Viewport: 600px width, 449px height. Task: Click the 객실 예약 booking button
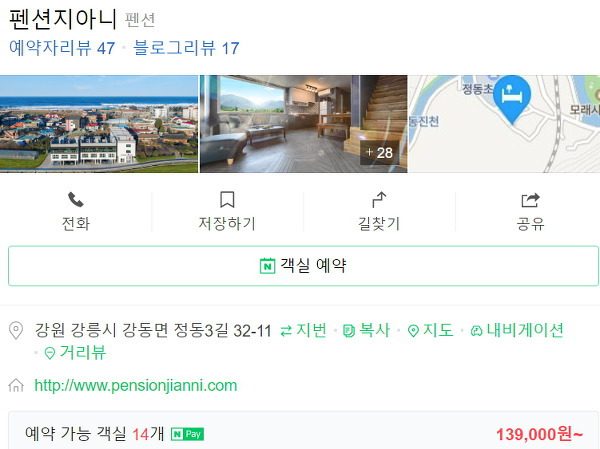303,266
